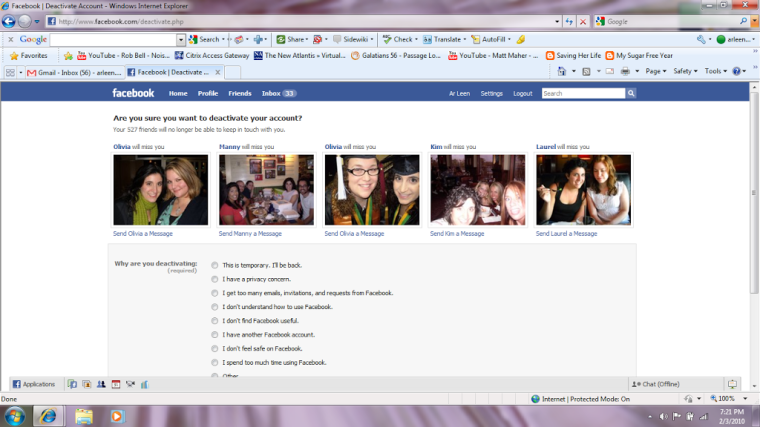
Task: Click the IE Home icon in command bar
Action: coord(562,71)
